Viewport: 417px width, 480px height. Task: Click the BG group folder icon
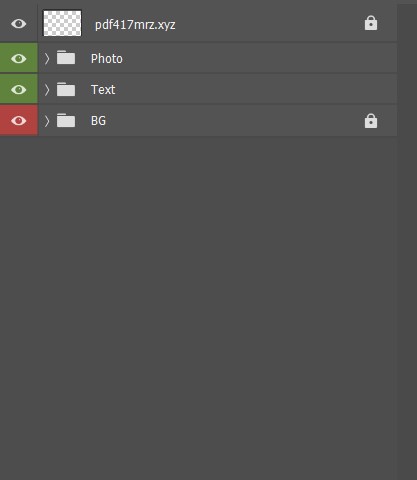pyautogui.click(x=66, y=120)
